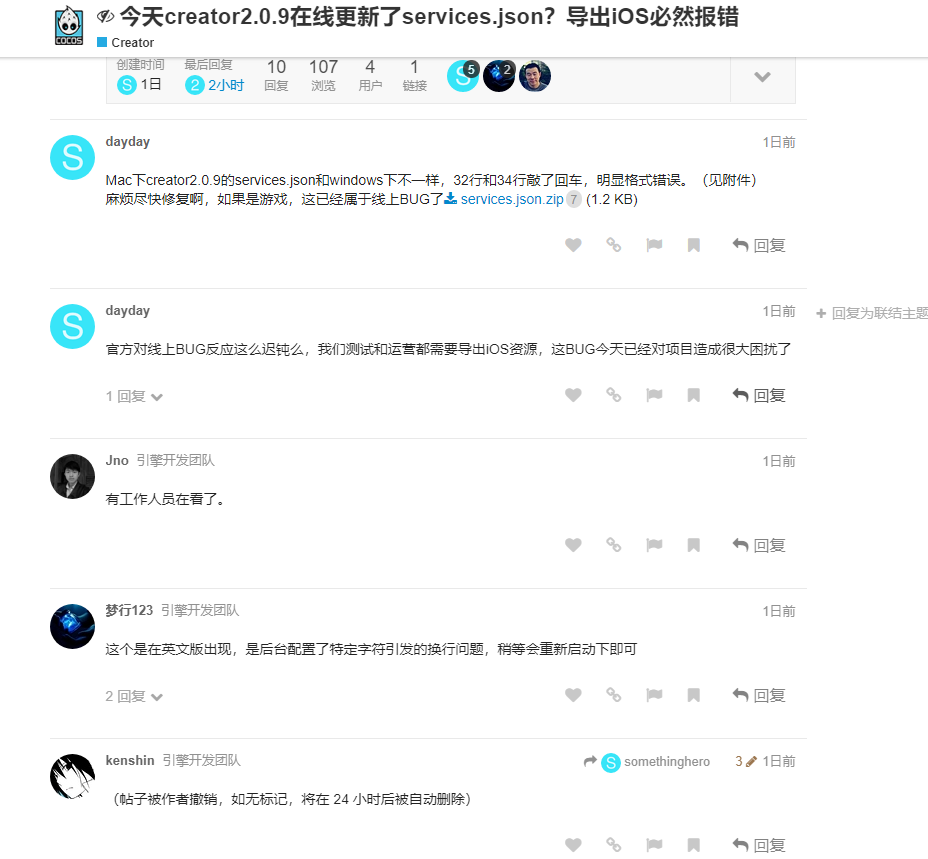Bookmark dayday's second post
The height and width of the screenshot is (859, 928).
tap(694, 395)
